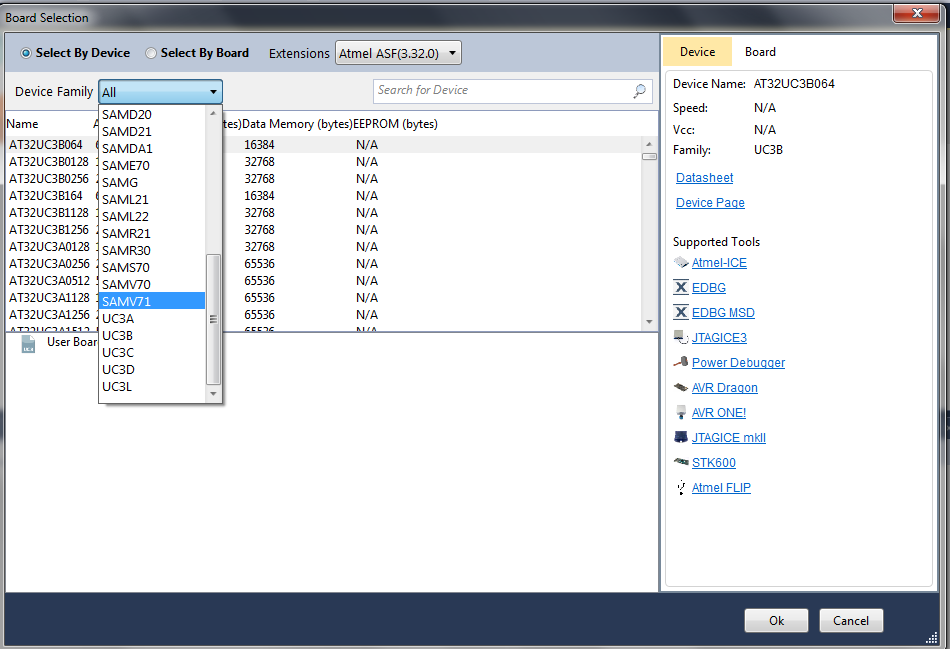Image resolution: width=950 pixels, height=649 pixels.
Task: Choose the Select By Board radio button
Action: point(151,53)
